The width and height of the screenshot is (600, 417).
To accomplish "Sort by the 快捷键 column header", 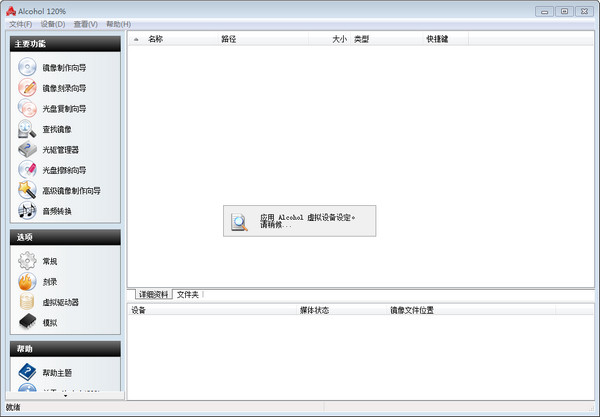I will tap(446, 39).
